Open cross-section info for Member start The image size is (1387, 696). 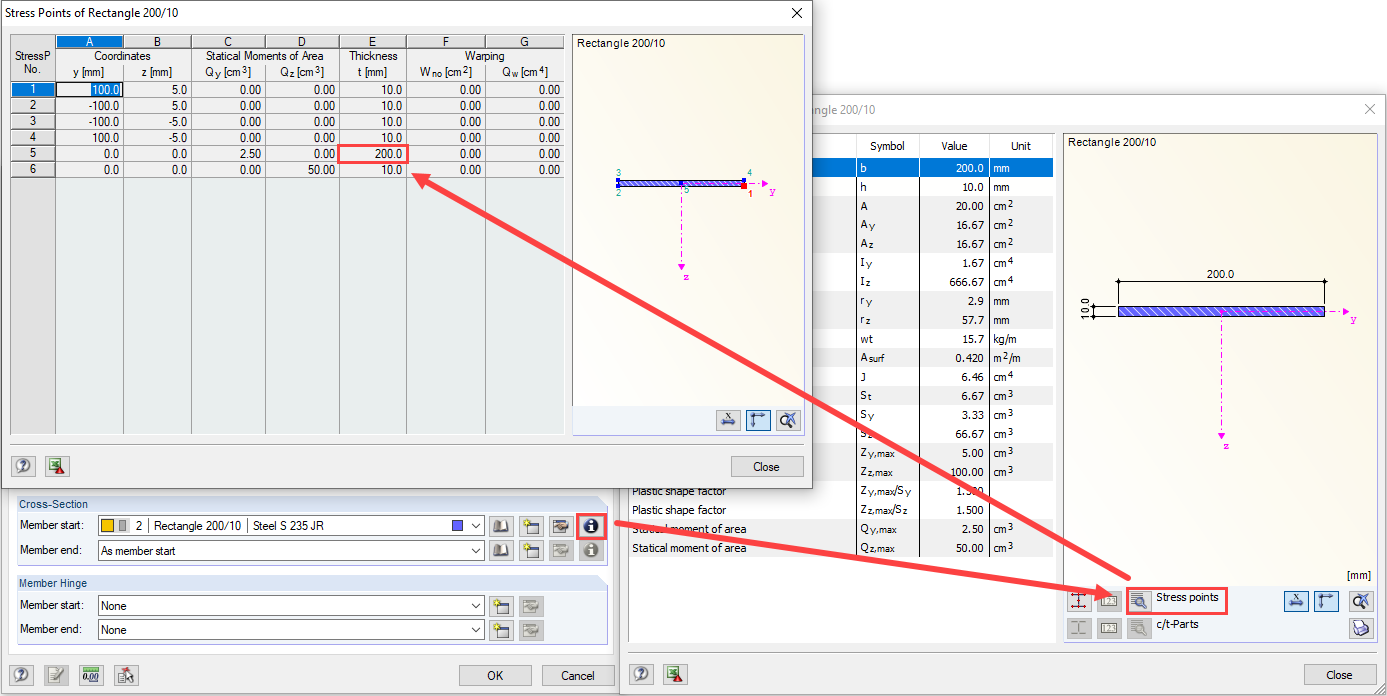(x=591, y=525)
